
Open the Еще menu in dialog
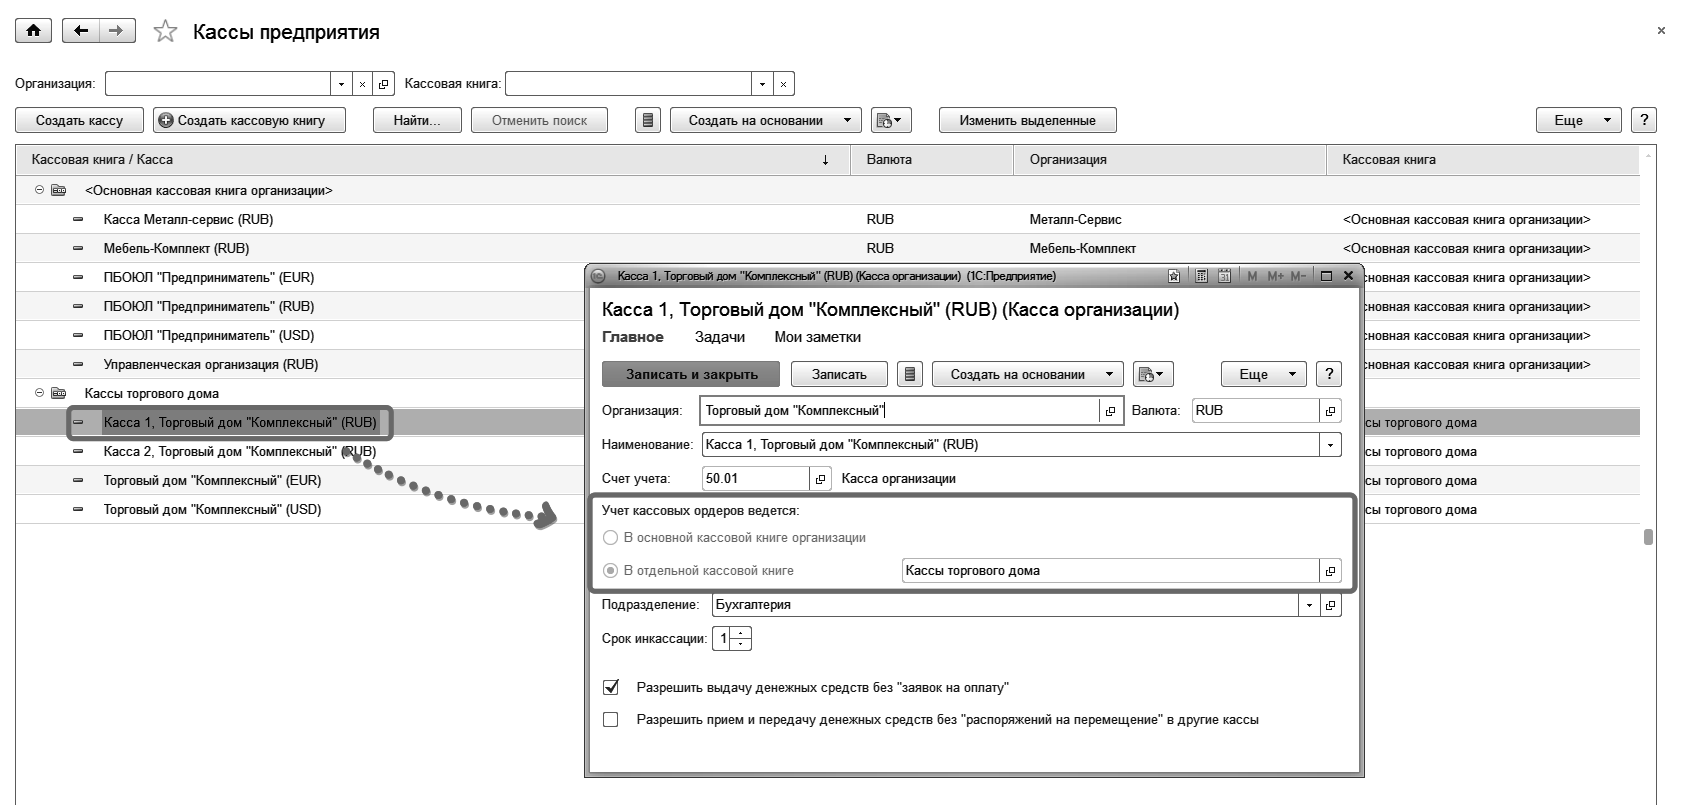click(1264, 375)
